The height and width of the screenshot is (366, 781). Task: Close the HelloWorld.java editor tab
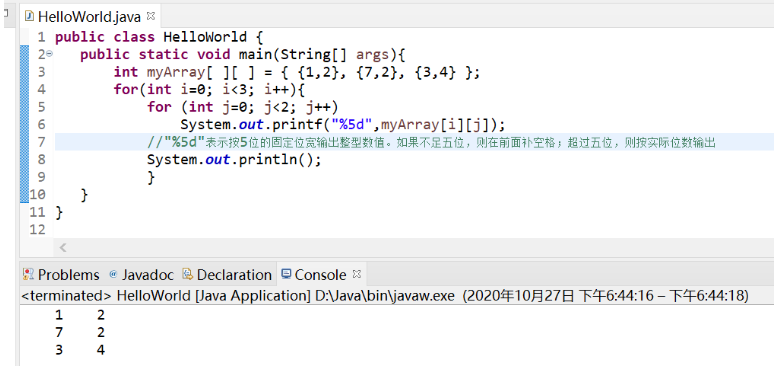pyautogui.click(x=151, y=15)
